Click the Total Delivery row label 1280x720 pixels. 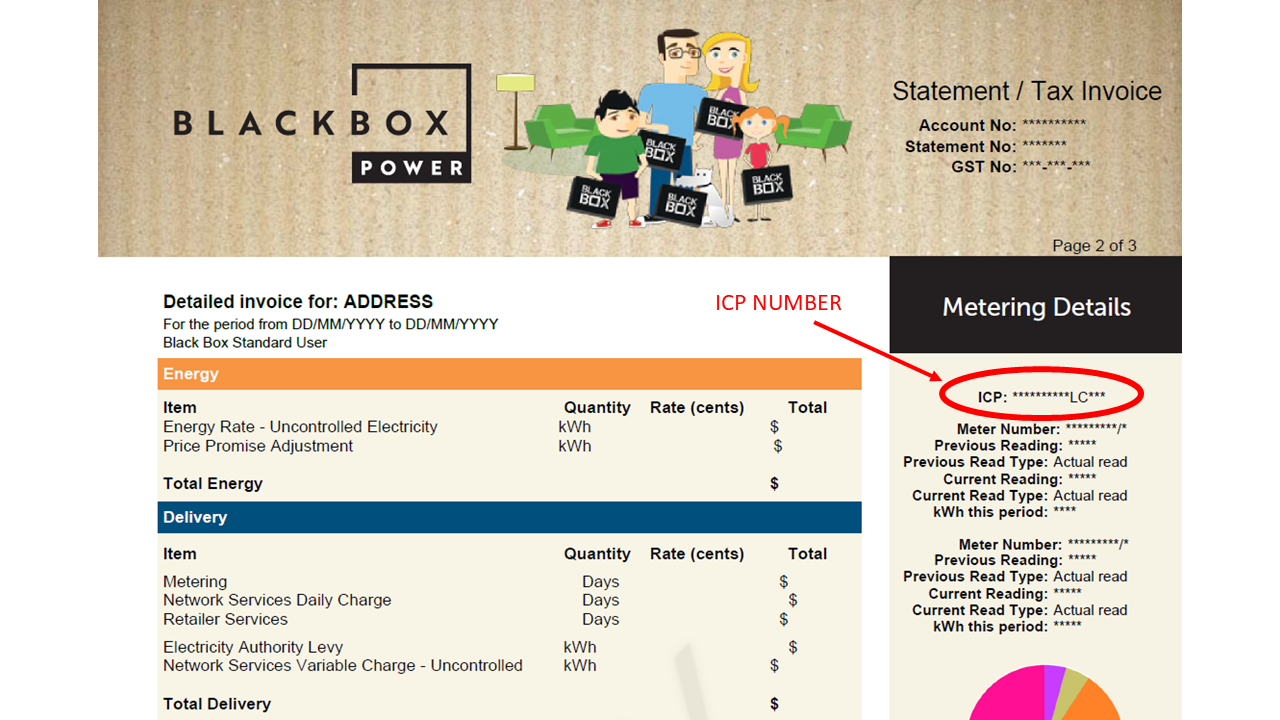[x=217, y=704]
